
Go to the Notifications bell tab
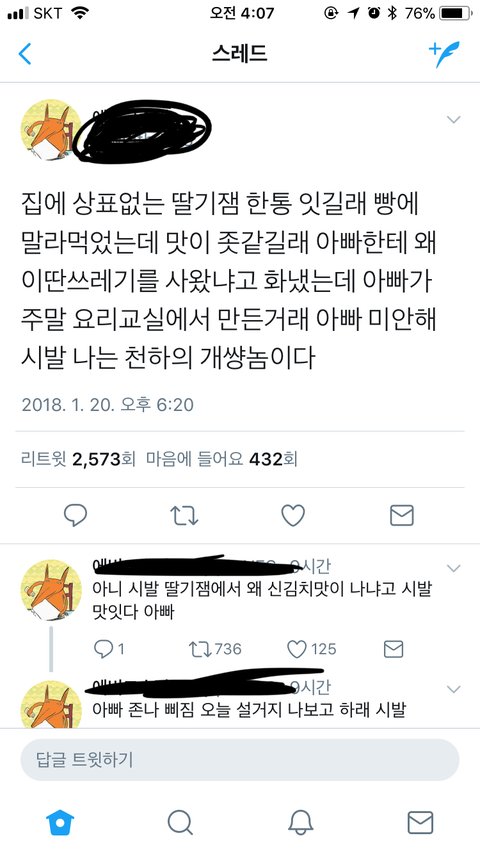tap(300, 822)
